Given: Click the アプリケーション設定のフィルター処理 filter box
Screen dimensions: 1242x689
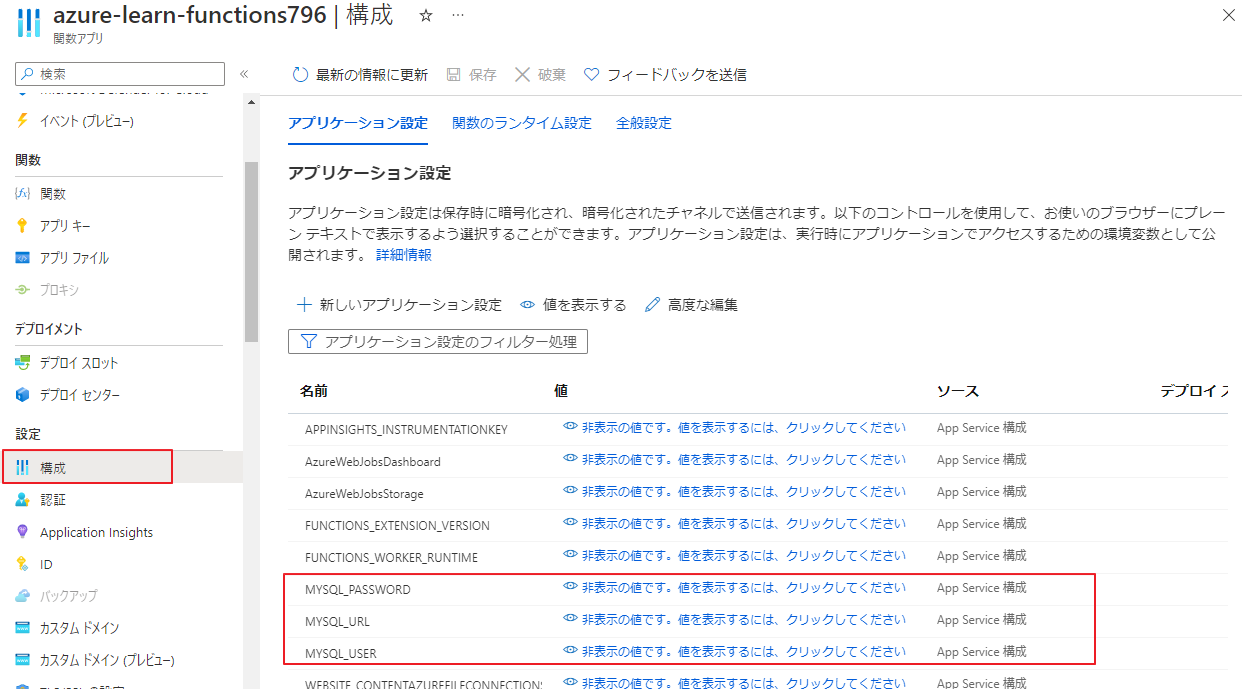Looking at the screenshot, I should point(438,342).
